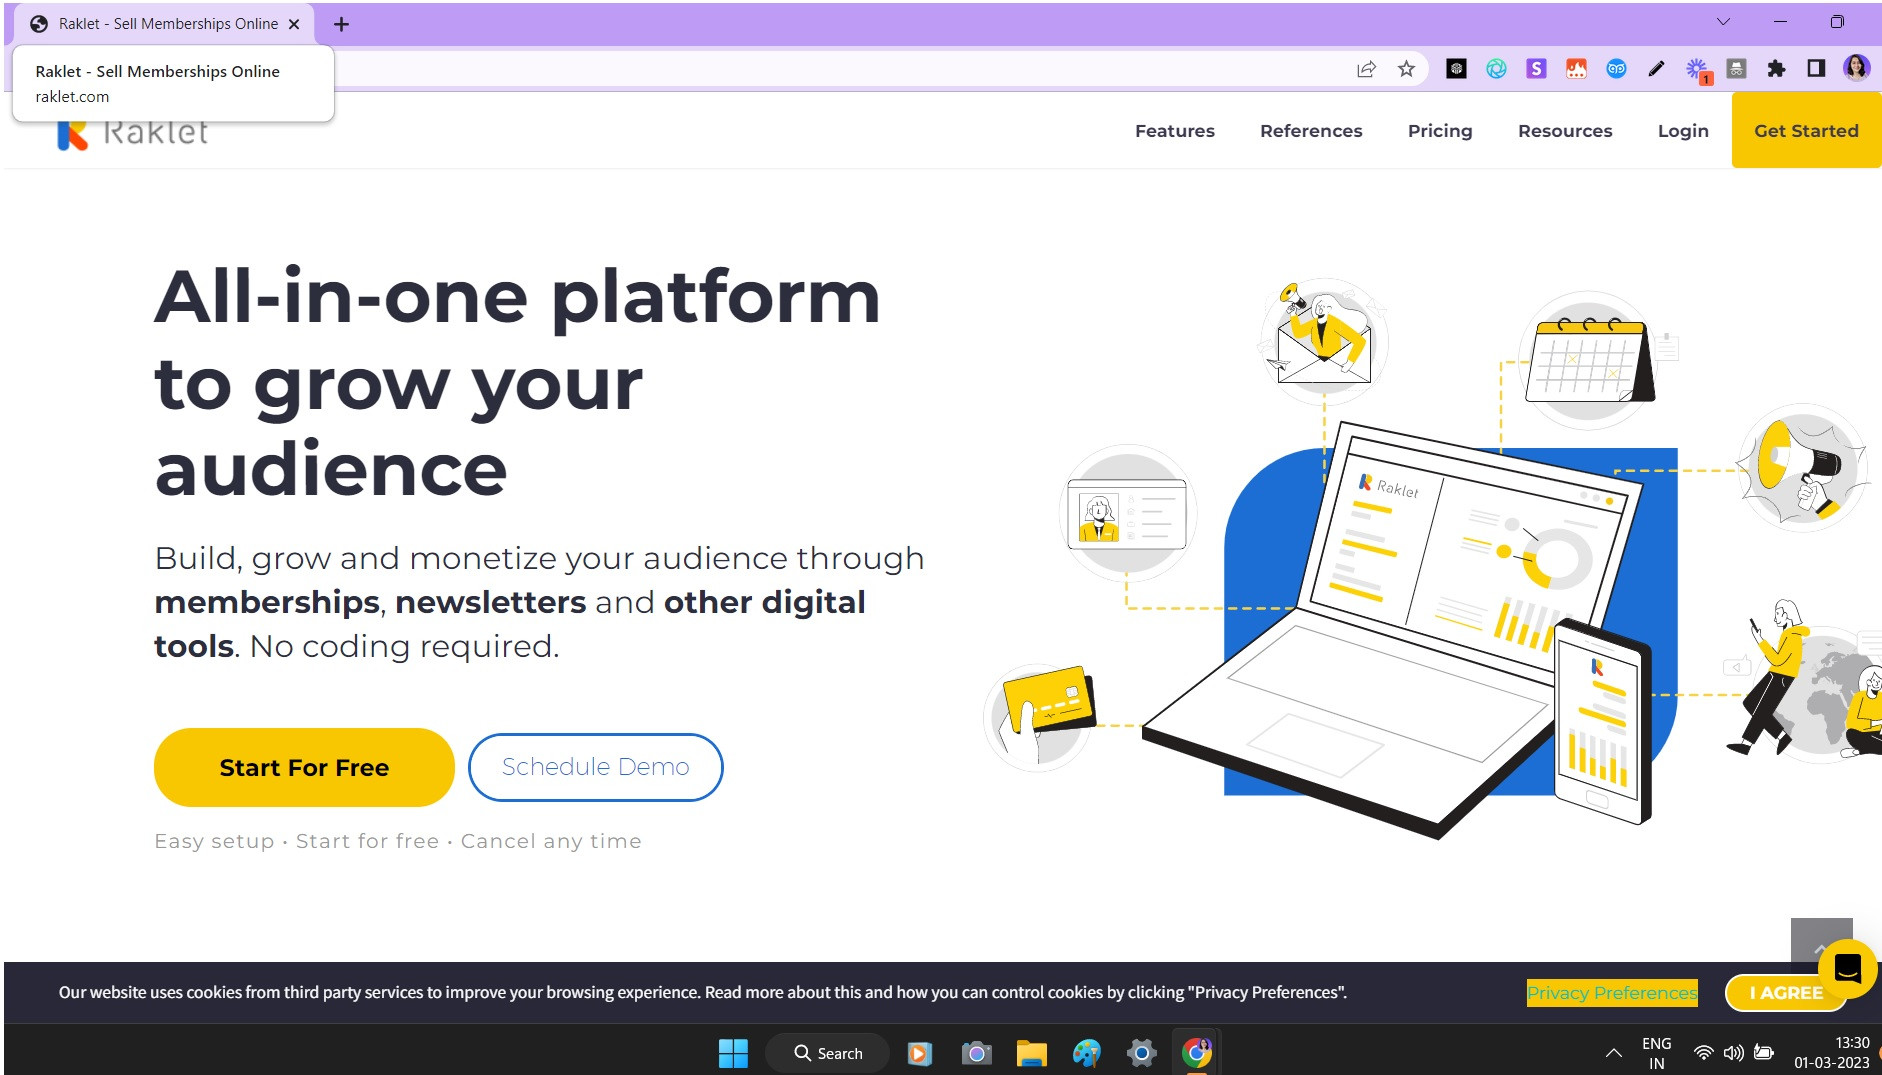
Task: Click the Login link
Action: point(1683,131)
